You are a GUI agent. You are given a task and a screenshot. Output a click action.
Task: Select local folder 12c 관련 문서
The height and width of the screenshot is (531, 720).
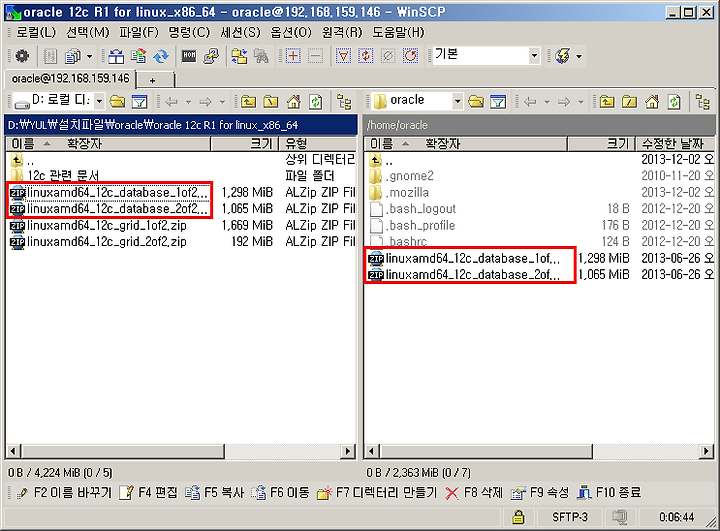click(55, 175)
